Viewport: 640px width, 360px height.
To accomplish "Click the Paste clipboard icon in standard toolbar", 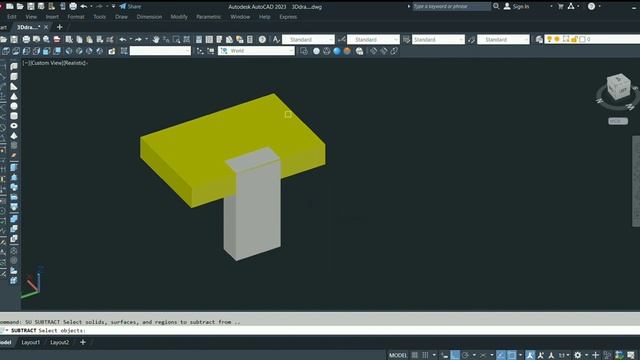I will [89, 40].
